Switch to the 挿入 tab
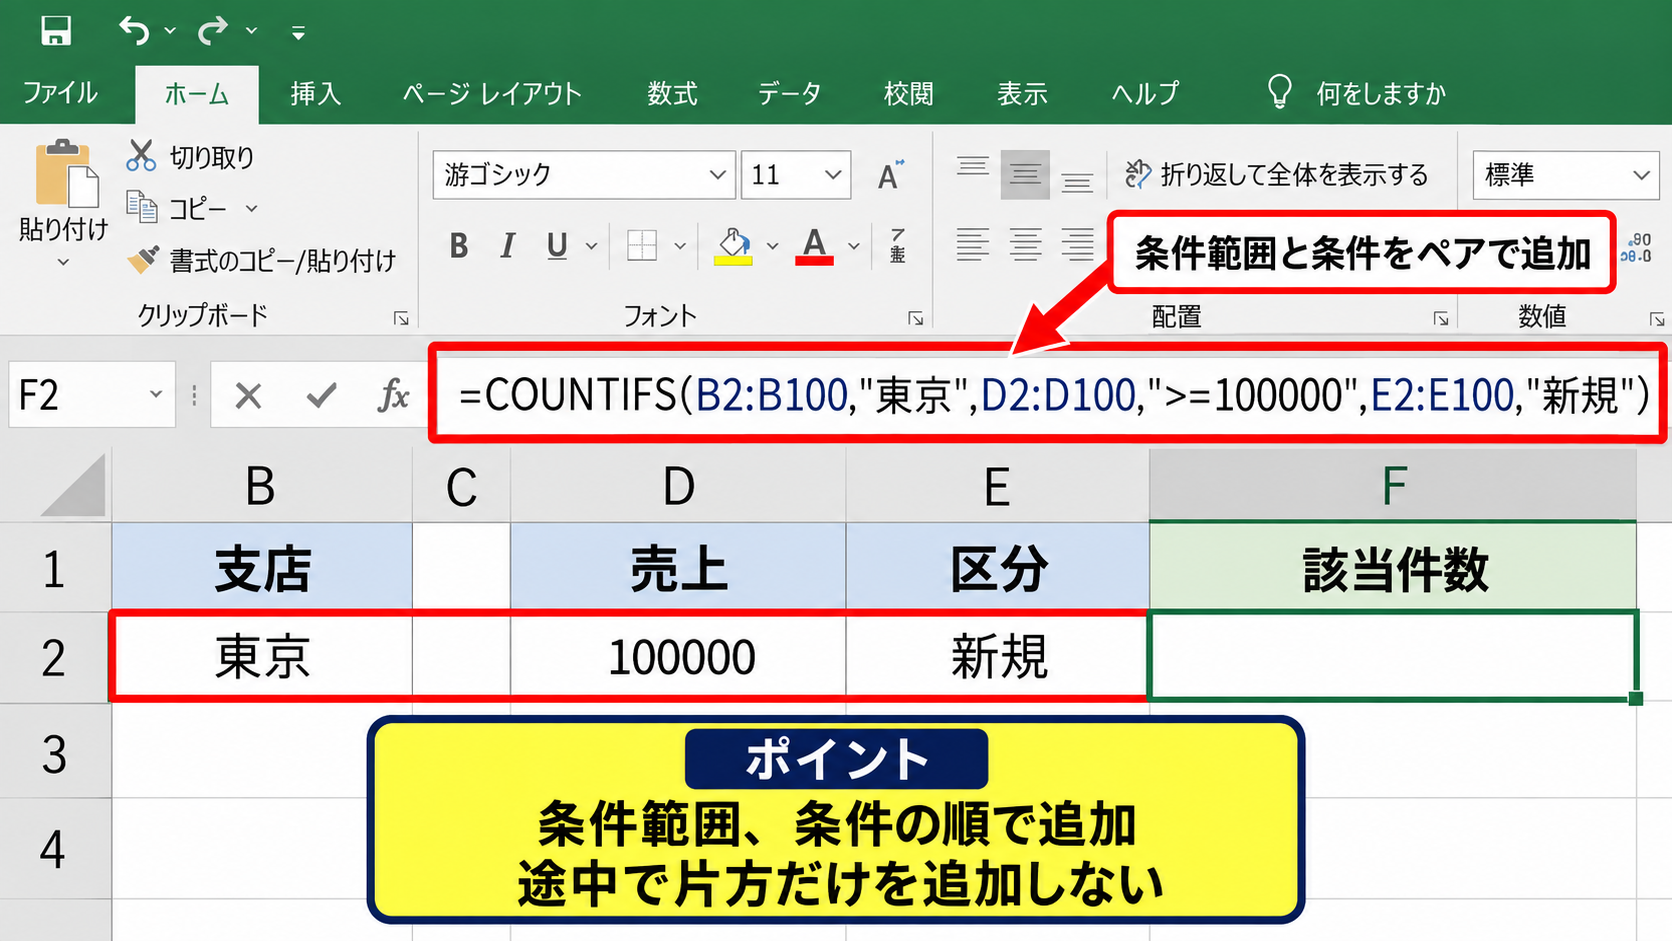The width and height of the screenshot is (1672, 941). (316, 94)
